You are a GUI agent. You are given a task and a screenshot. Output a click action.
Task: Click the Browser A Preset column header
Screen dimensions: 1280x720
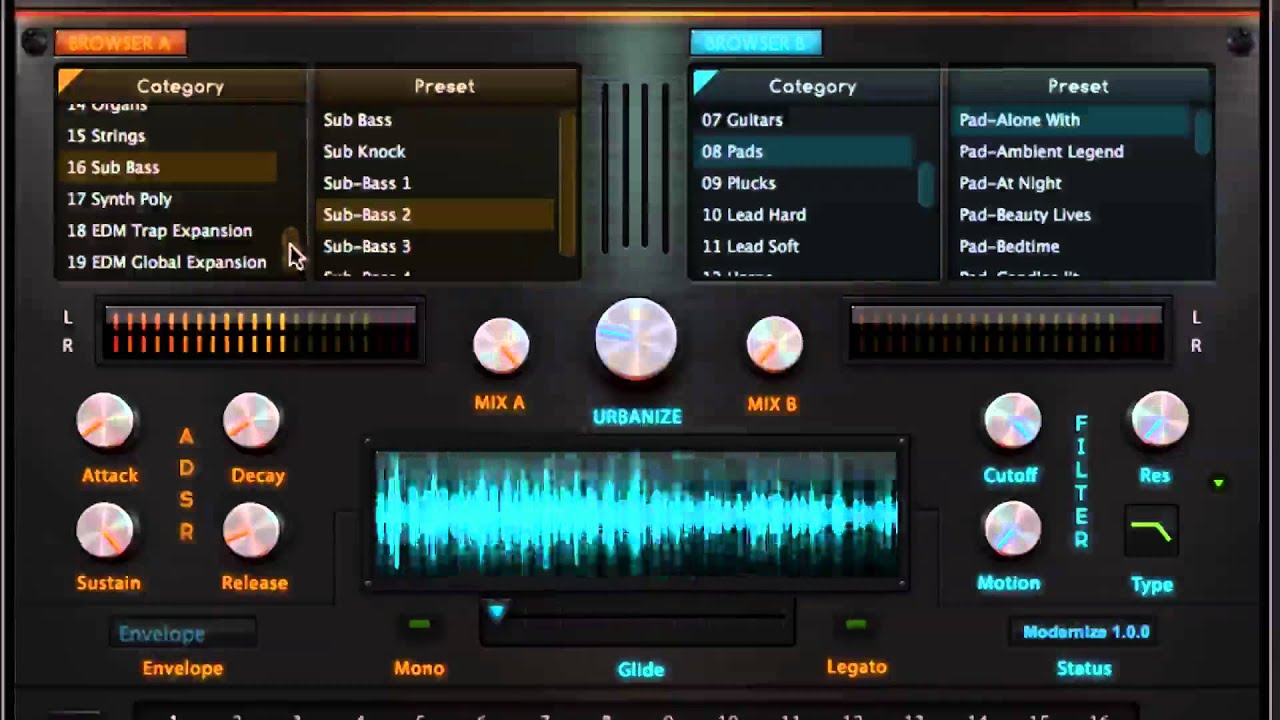(445, 86)
